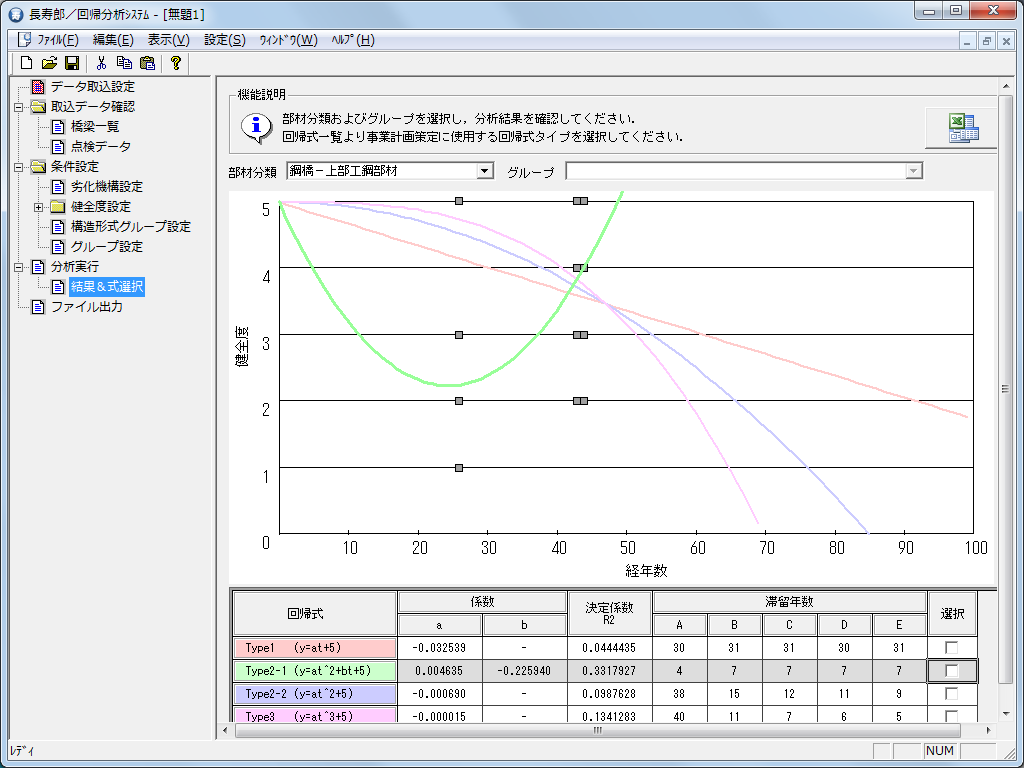Click the Paste clipboard toolbar icon
The image size is (1024, 768).
tap(147, 63)
